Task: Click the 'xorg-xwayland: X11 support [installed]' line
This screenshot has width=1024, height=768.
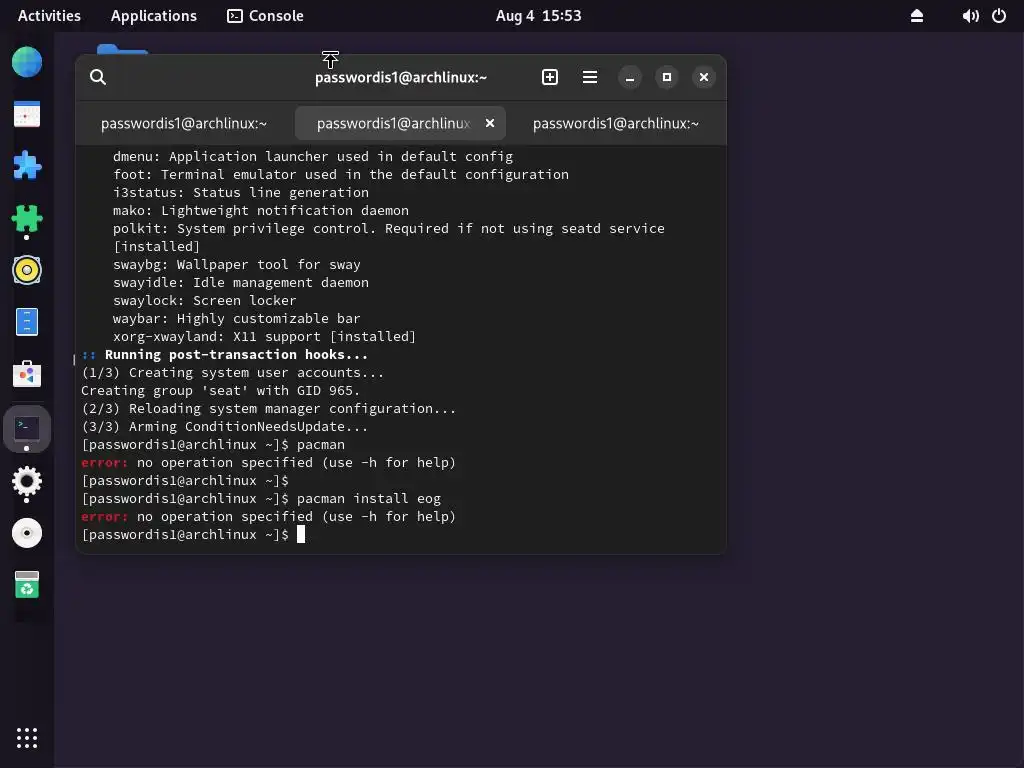Action: 264,336
